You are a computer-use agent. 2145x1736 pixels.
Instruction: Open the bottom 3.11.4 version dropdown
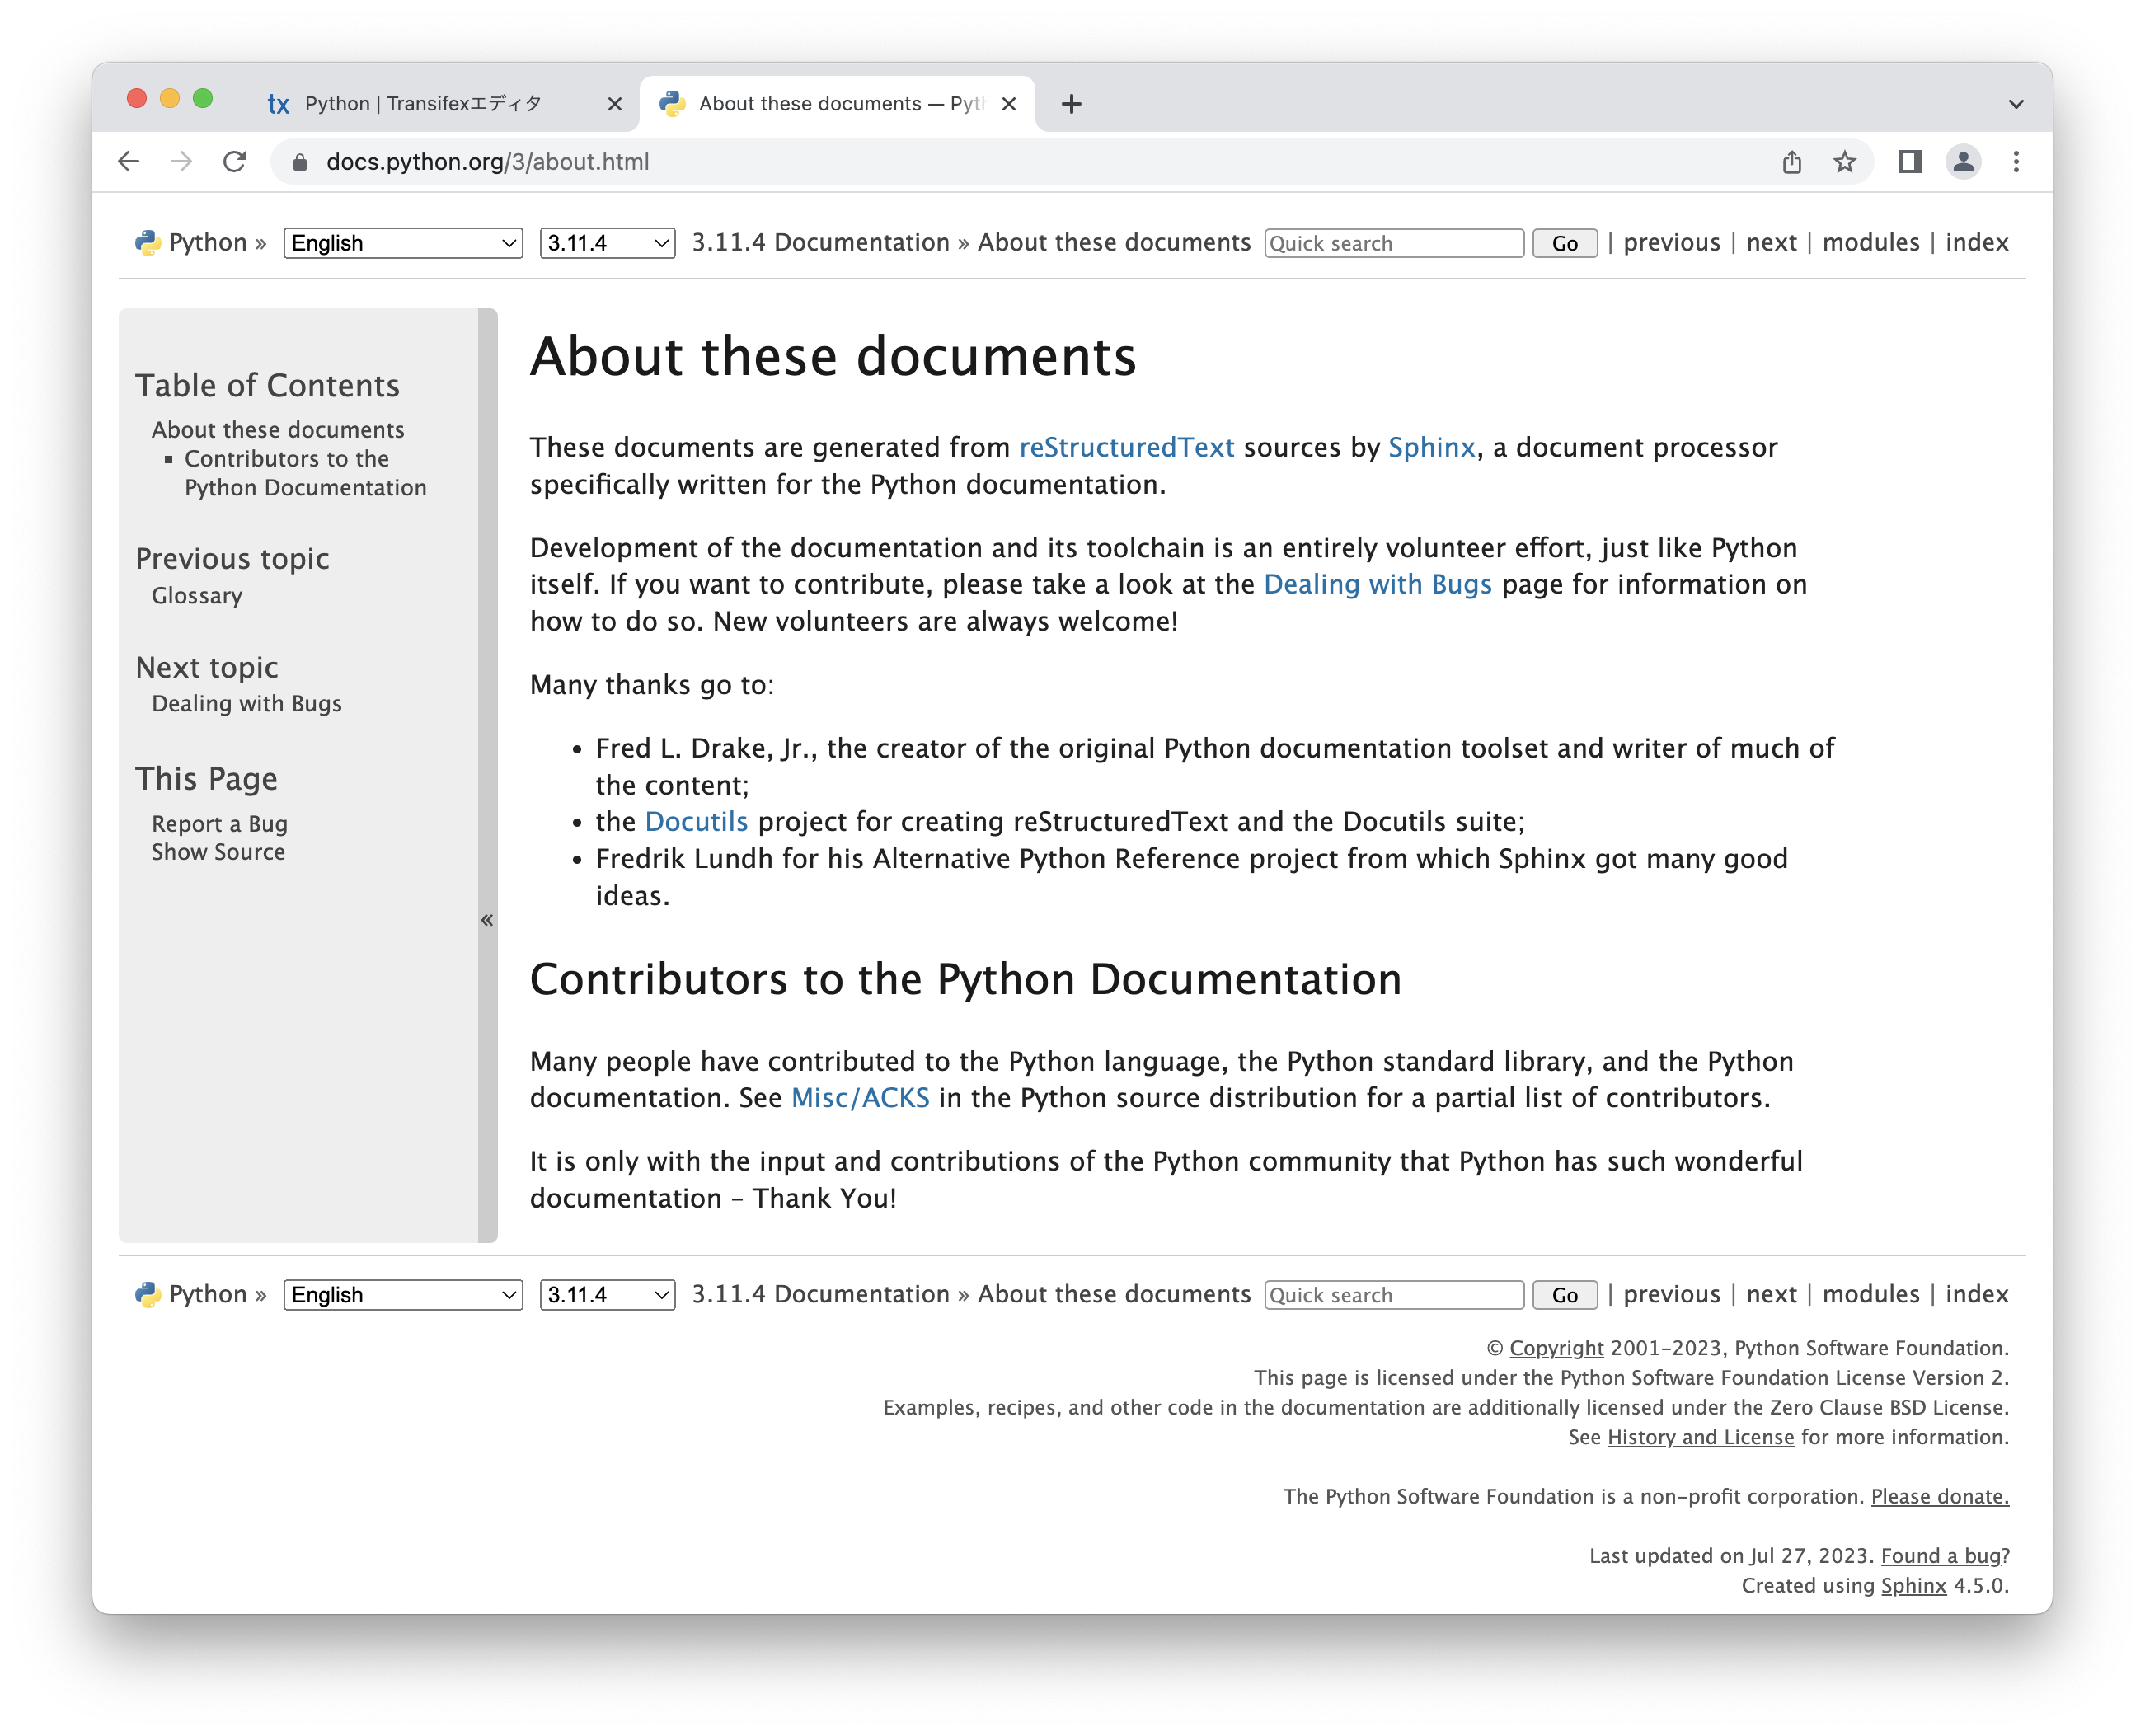pos(606,1295)
